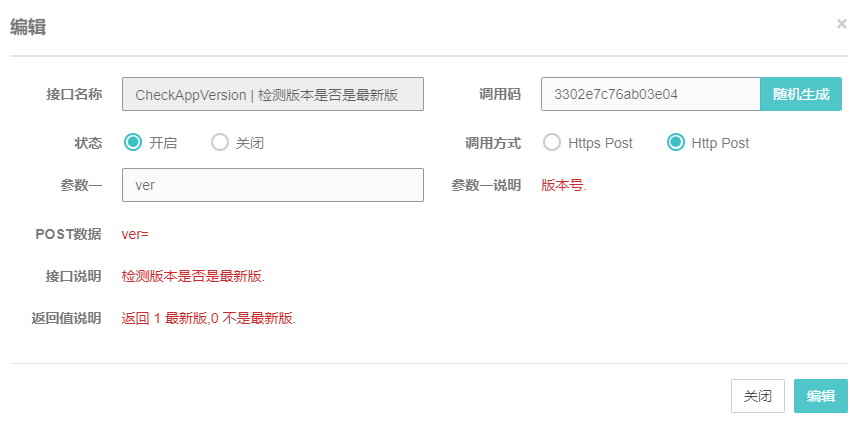Click the white 关闭 footer button
The height and width of the screenshot is (430, 861).
(757, 396)
